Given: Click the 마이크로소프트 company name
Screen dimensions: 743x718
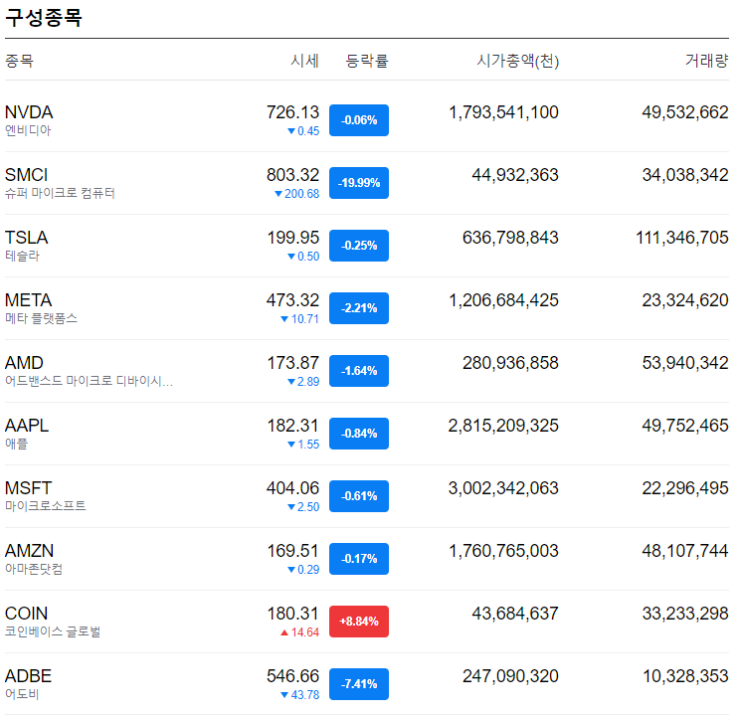Looking at the screenshot, I should (45, 506).
